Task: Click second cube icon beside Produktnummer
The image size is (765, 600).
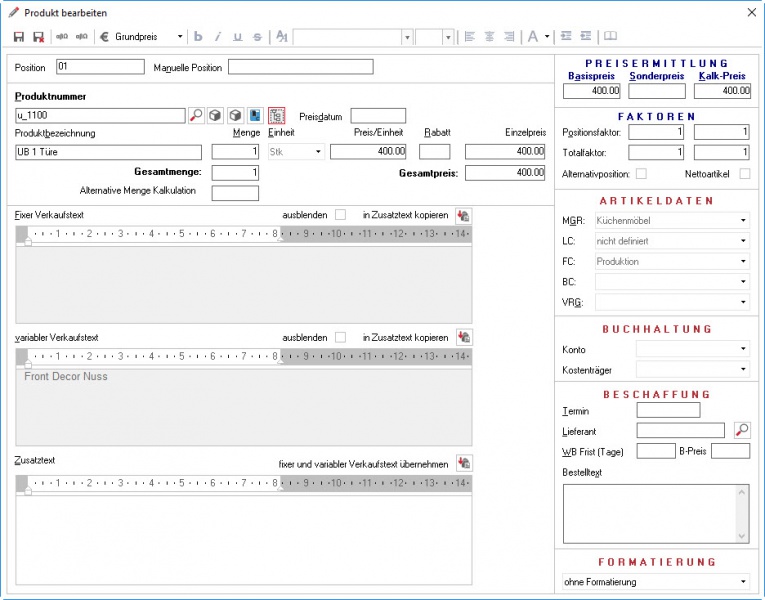Action: pyautogui.click(x=235, y=116)
